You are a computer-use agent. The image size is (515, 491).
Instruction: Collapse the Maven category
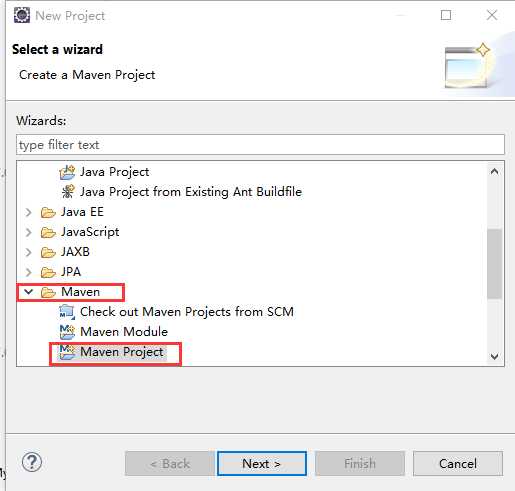coord(29,292)
